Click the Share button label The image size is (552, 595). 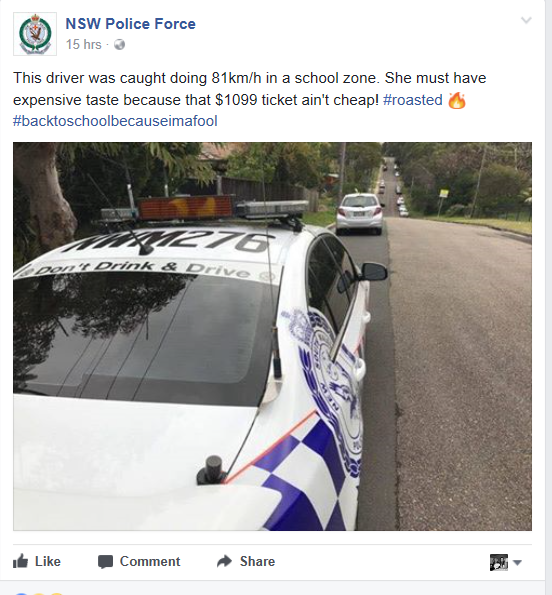coord(257,562)
